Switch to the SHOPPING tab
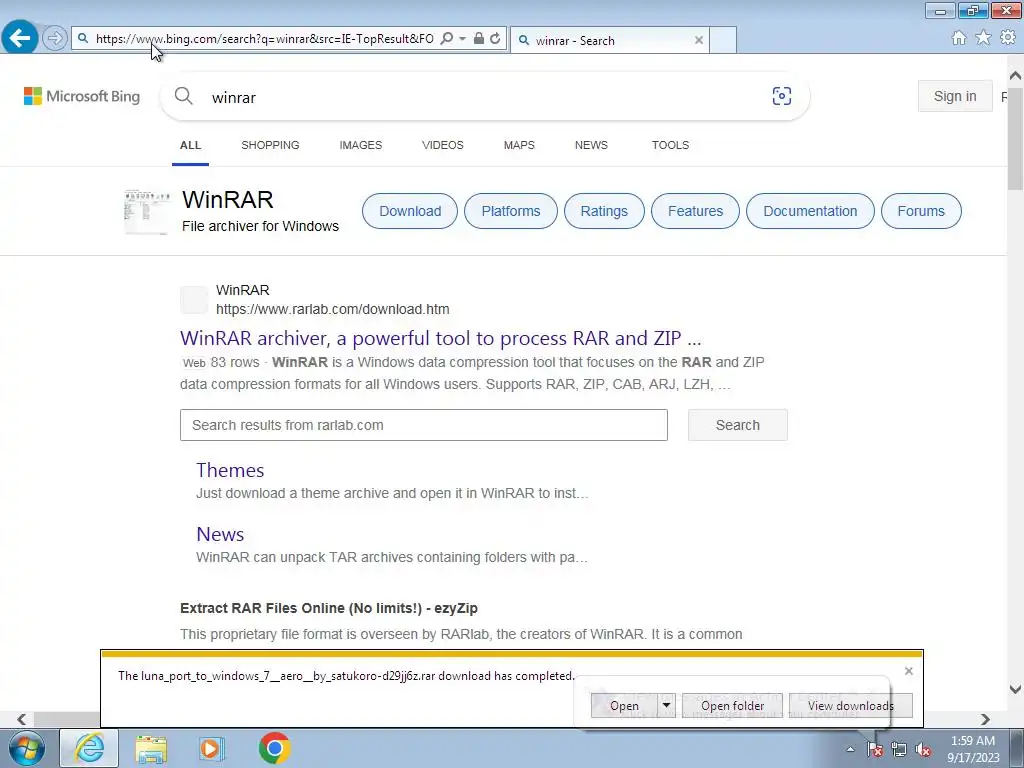The height and width of the screenshot is (768, 1024). 270,145
